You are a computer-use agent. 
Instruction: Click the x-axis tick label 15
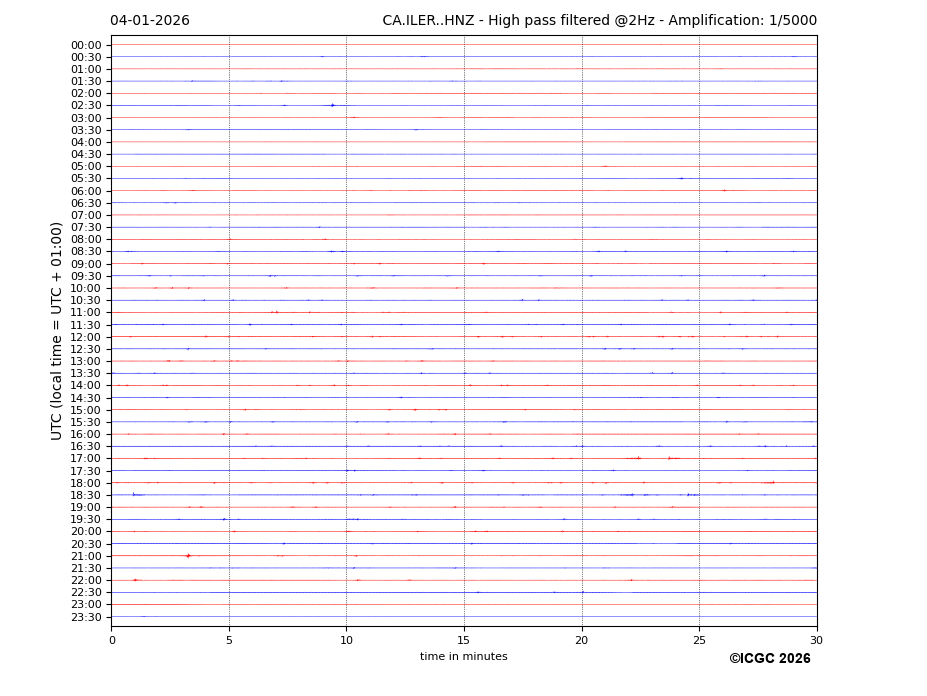pos(464,639)
